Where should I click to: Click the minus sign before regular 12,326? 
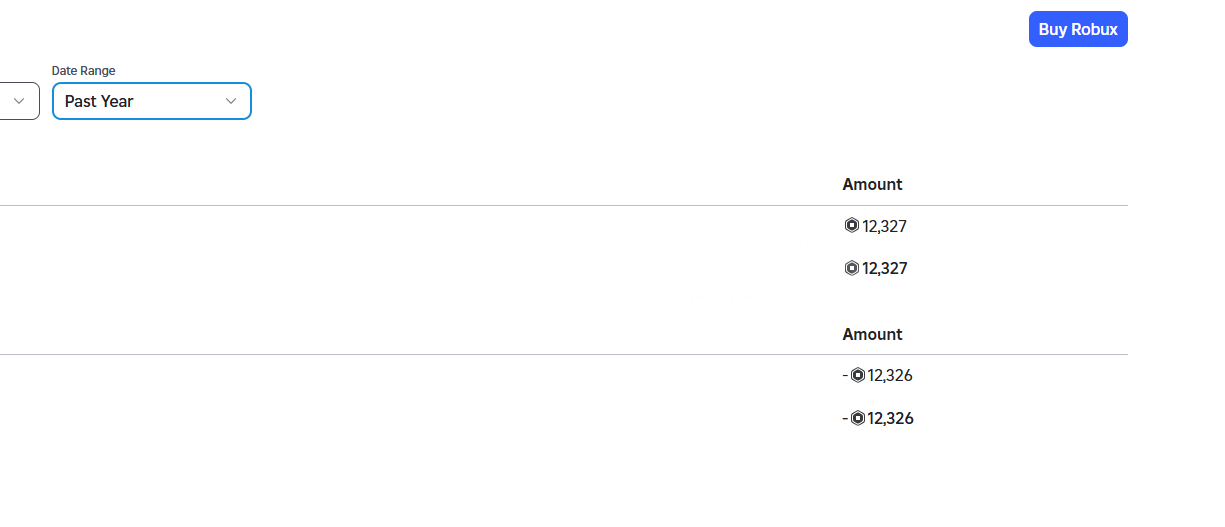pyautogui.click(x=846, y=376)
